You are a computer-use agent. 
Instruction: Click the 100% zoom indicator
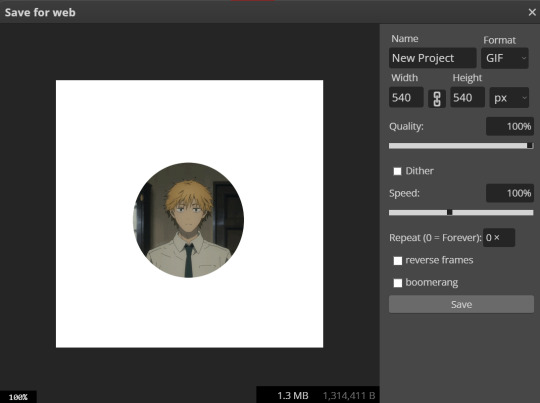[x=18, y=397]
